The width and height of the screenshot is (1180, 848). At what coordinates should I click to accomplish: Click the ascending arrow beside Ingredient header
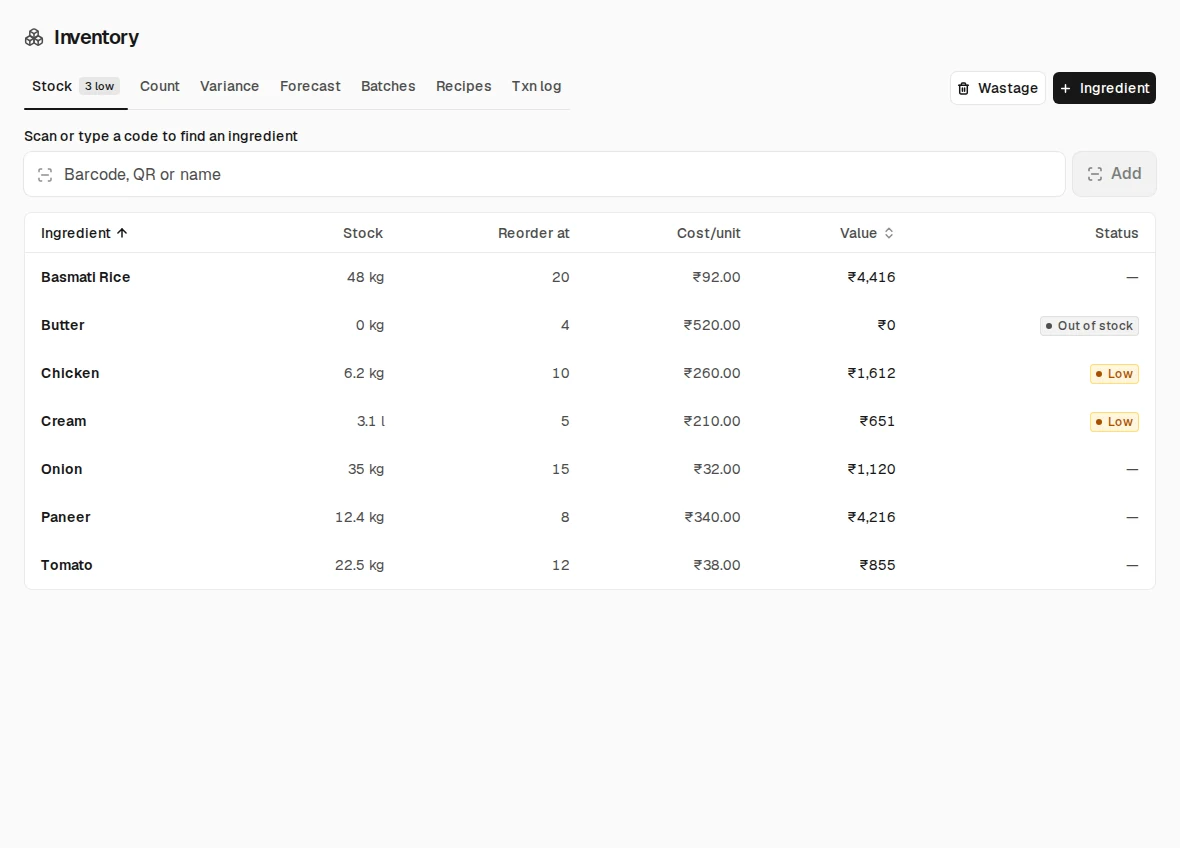122,233
